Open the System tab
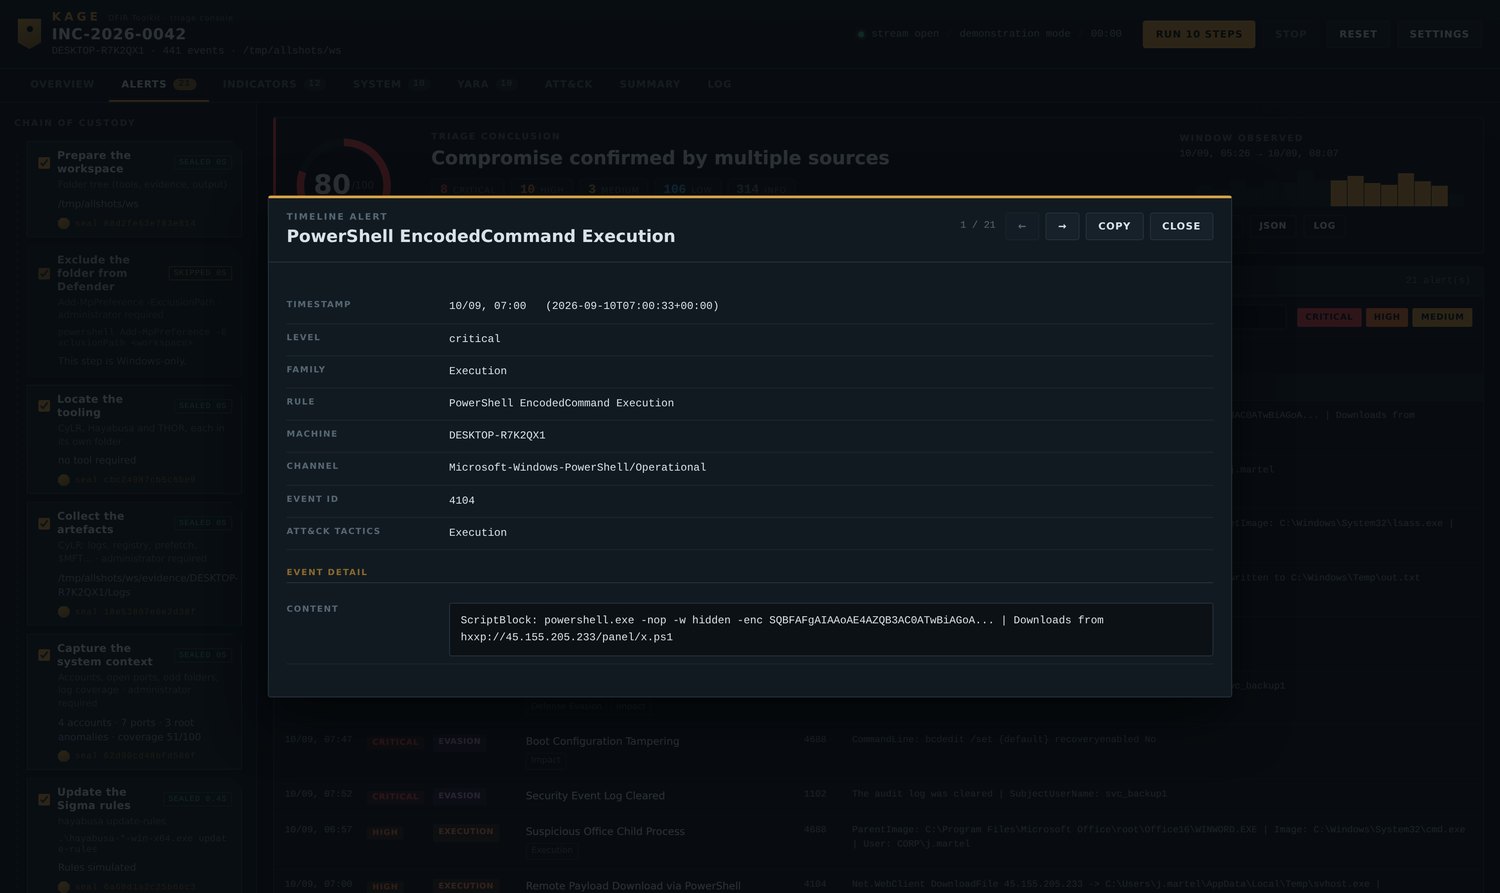This screenshot has width=1500, height=893. (x=390, y=84)
